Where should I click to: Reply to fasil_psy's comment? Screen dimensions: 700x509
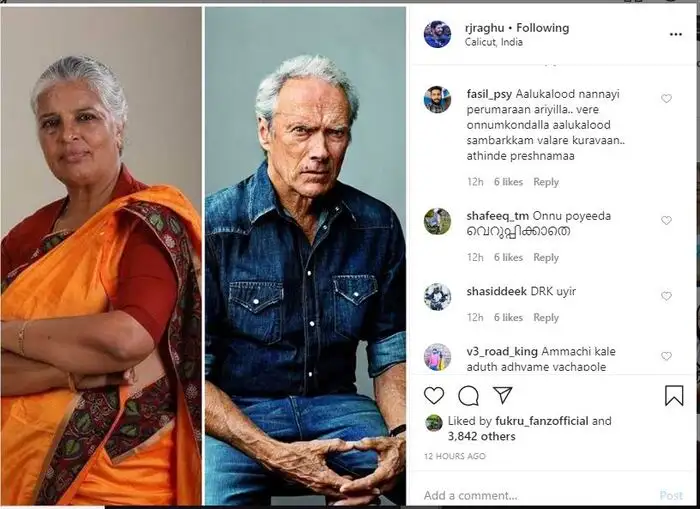click(x=546, y=182)
